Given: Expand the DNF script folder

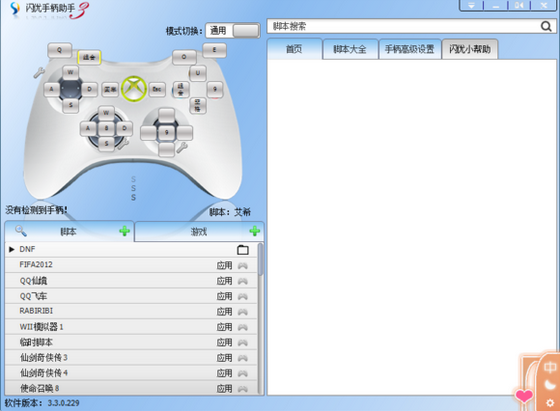Looking at the screenshot, I should pyautogui.click(x=12, y=249).
